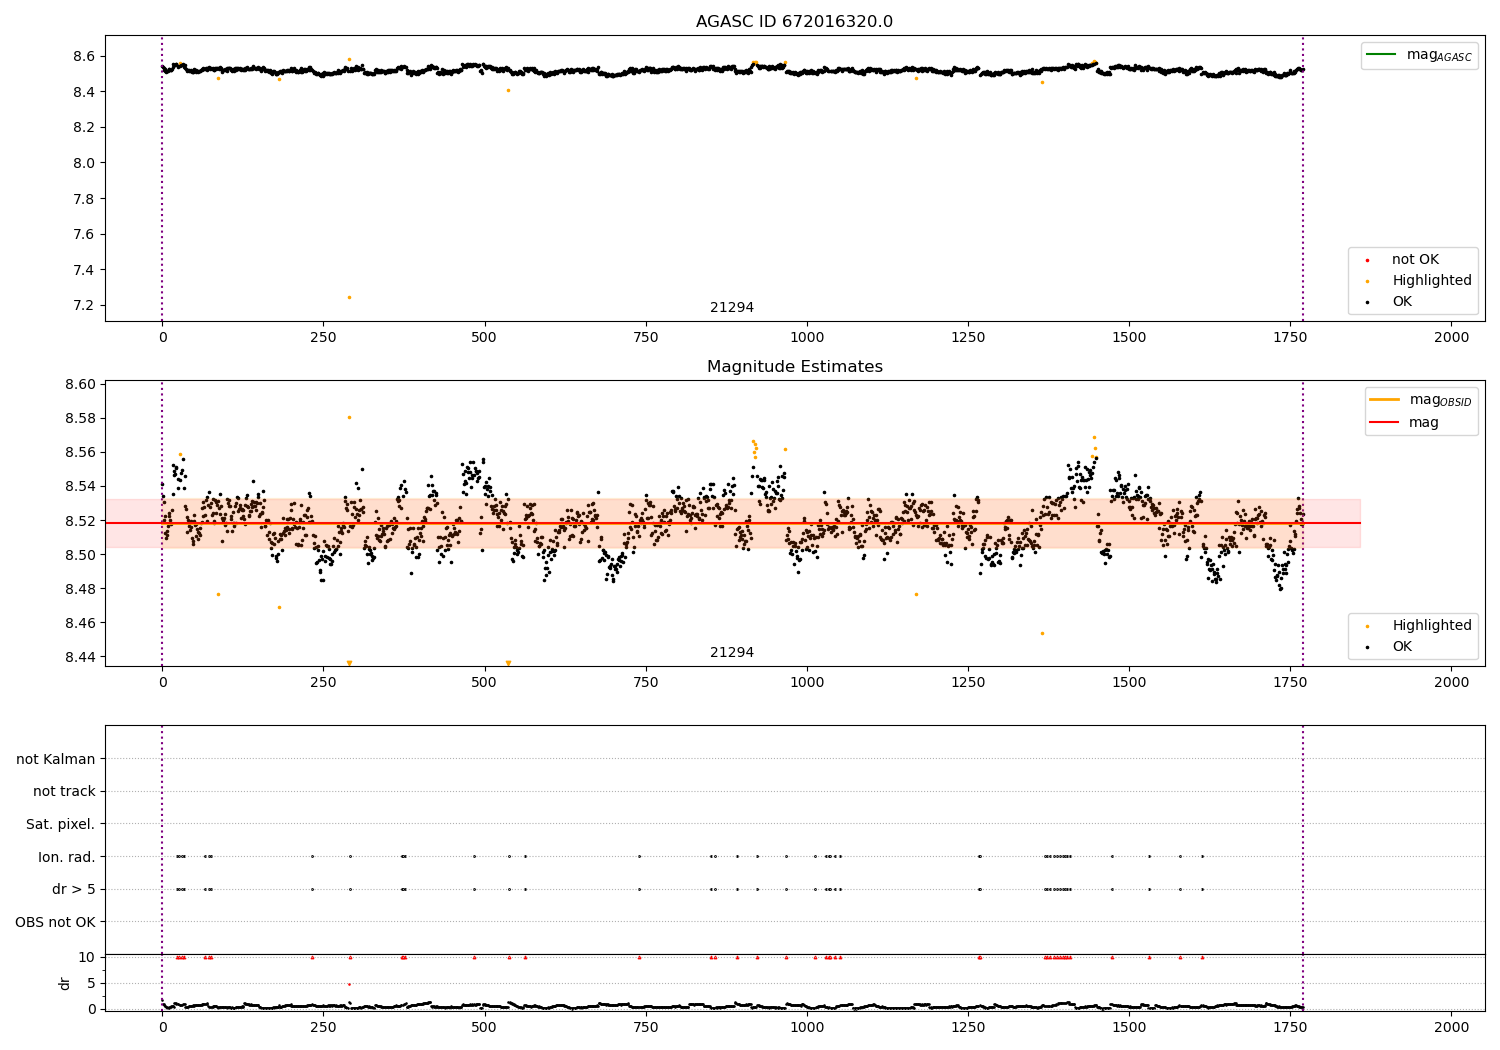Select the "7.6" y-axis tick label
Screen dimensions: 1500x1050
[x=85, y=234]
